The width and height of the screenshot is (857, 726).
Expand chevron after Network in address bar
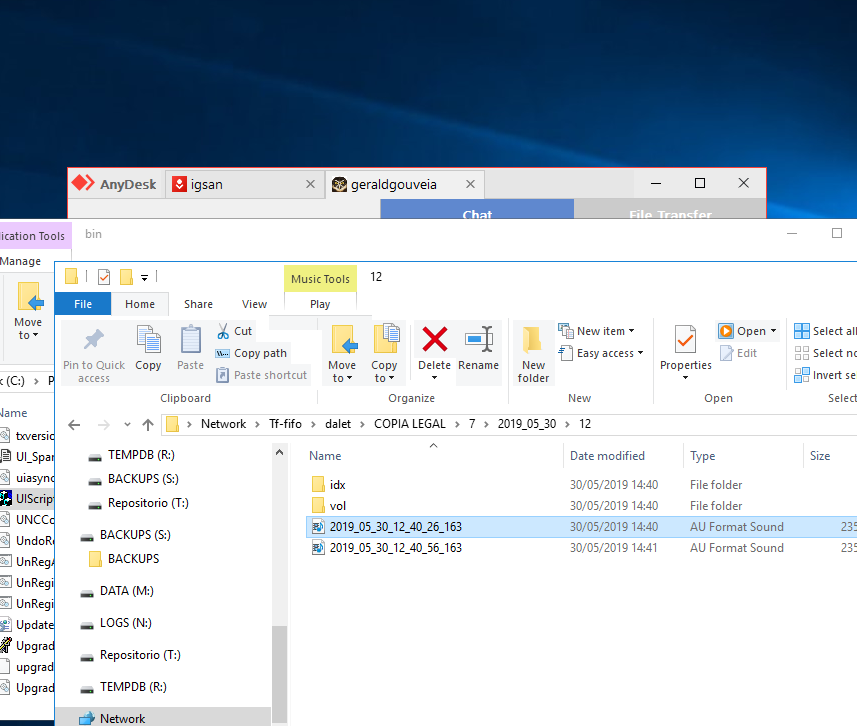coord(257,425)
